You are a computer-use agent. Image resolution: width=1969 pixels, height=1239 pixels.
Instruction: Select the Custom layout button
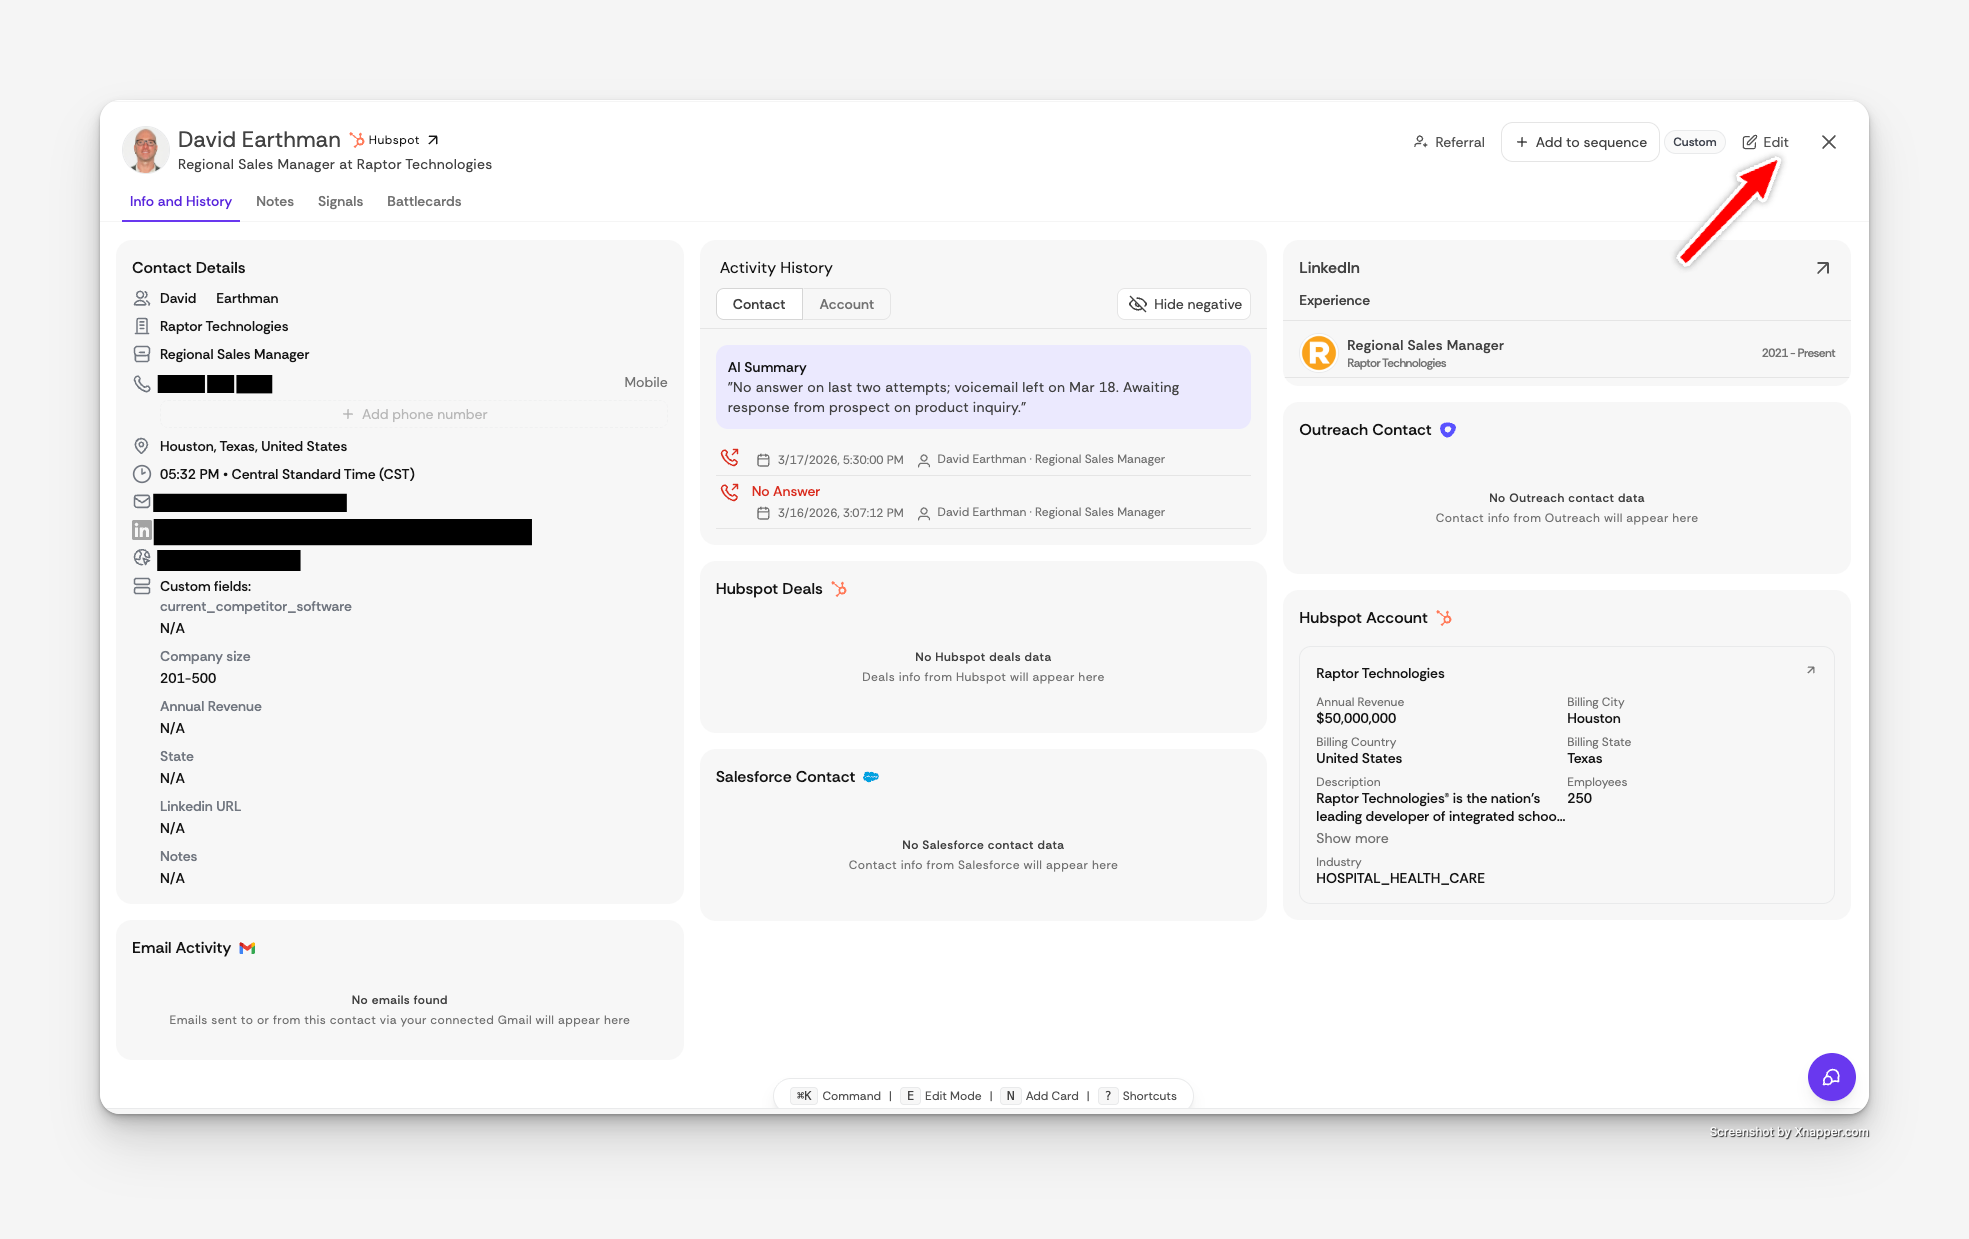1694,142
